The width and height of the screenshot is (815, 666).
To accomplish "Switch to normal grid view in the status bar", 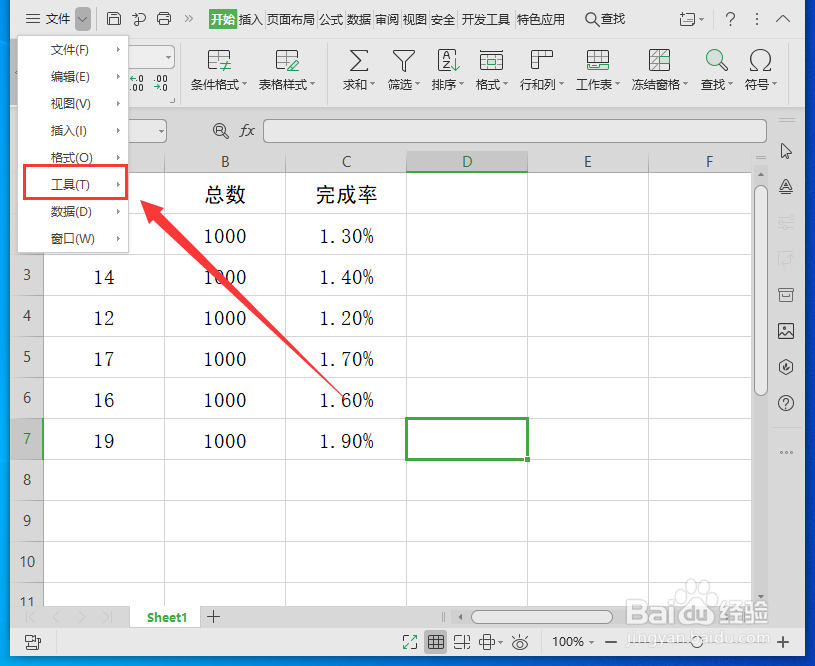I will coord(436,643).
